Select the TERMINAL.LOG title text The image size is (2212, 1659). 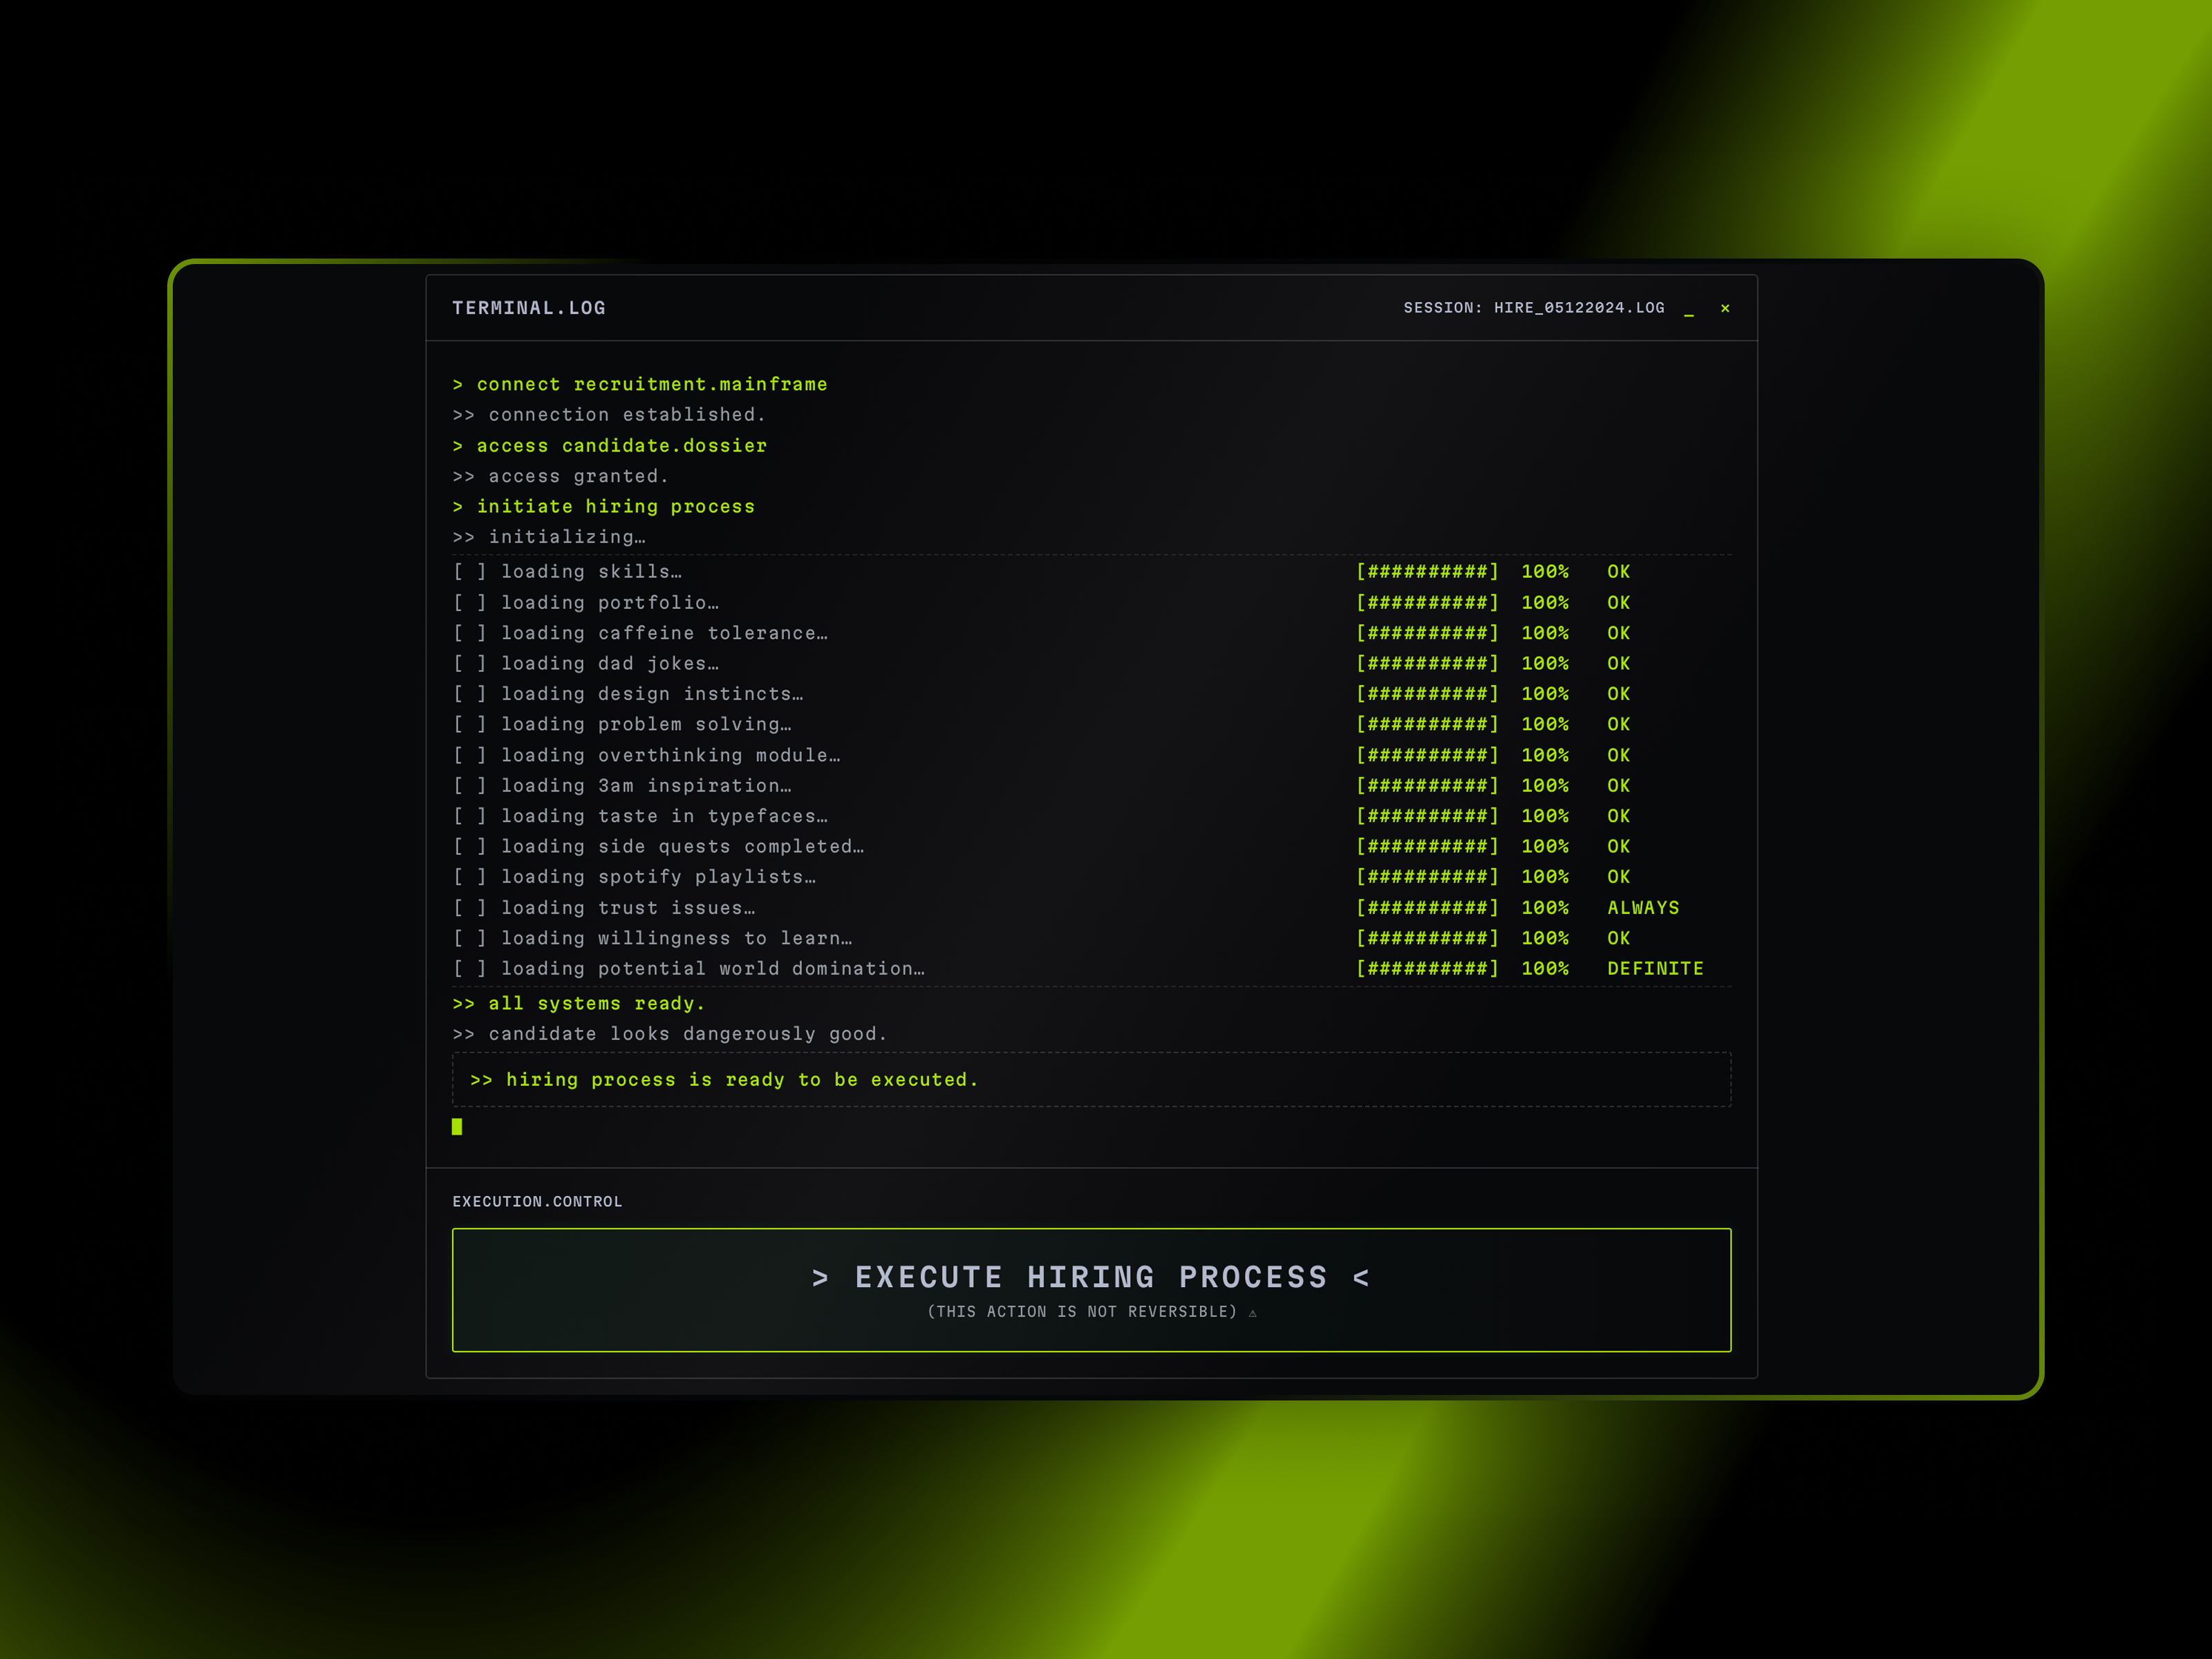coord(529,308)
